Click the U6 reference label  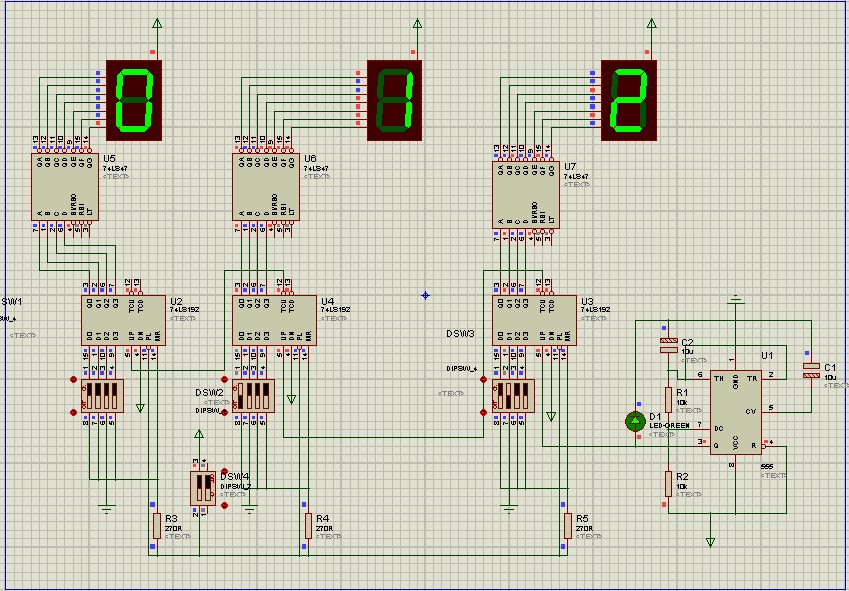click(310, 159)
